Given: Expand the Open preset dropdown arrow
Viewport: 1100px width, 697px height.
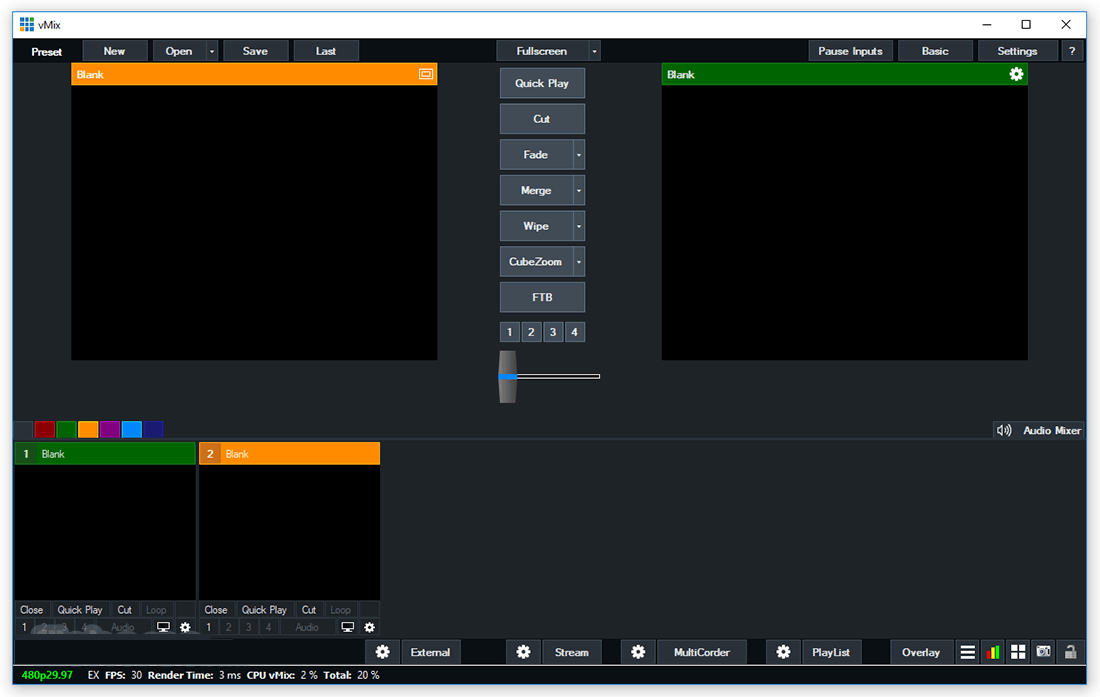Looking at the screenshot, I should coord(212,51).
